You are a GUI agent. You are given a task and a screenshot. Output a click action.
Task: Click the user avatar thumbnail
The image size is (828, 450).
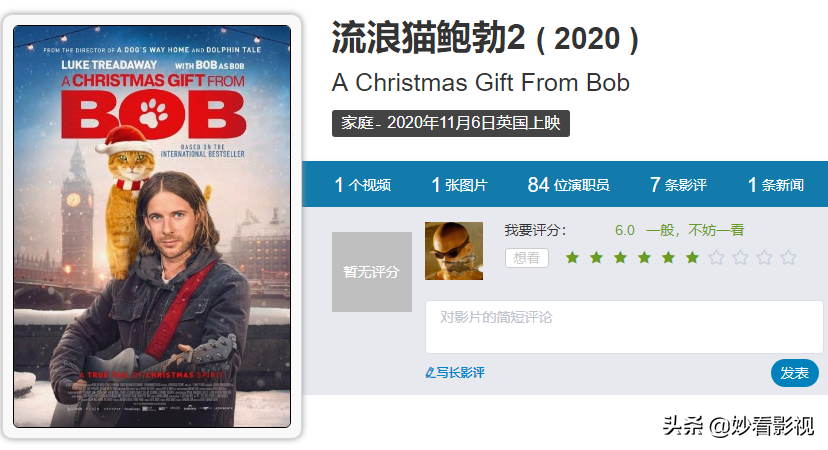pos(454,251)
